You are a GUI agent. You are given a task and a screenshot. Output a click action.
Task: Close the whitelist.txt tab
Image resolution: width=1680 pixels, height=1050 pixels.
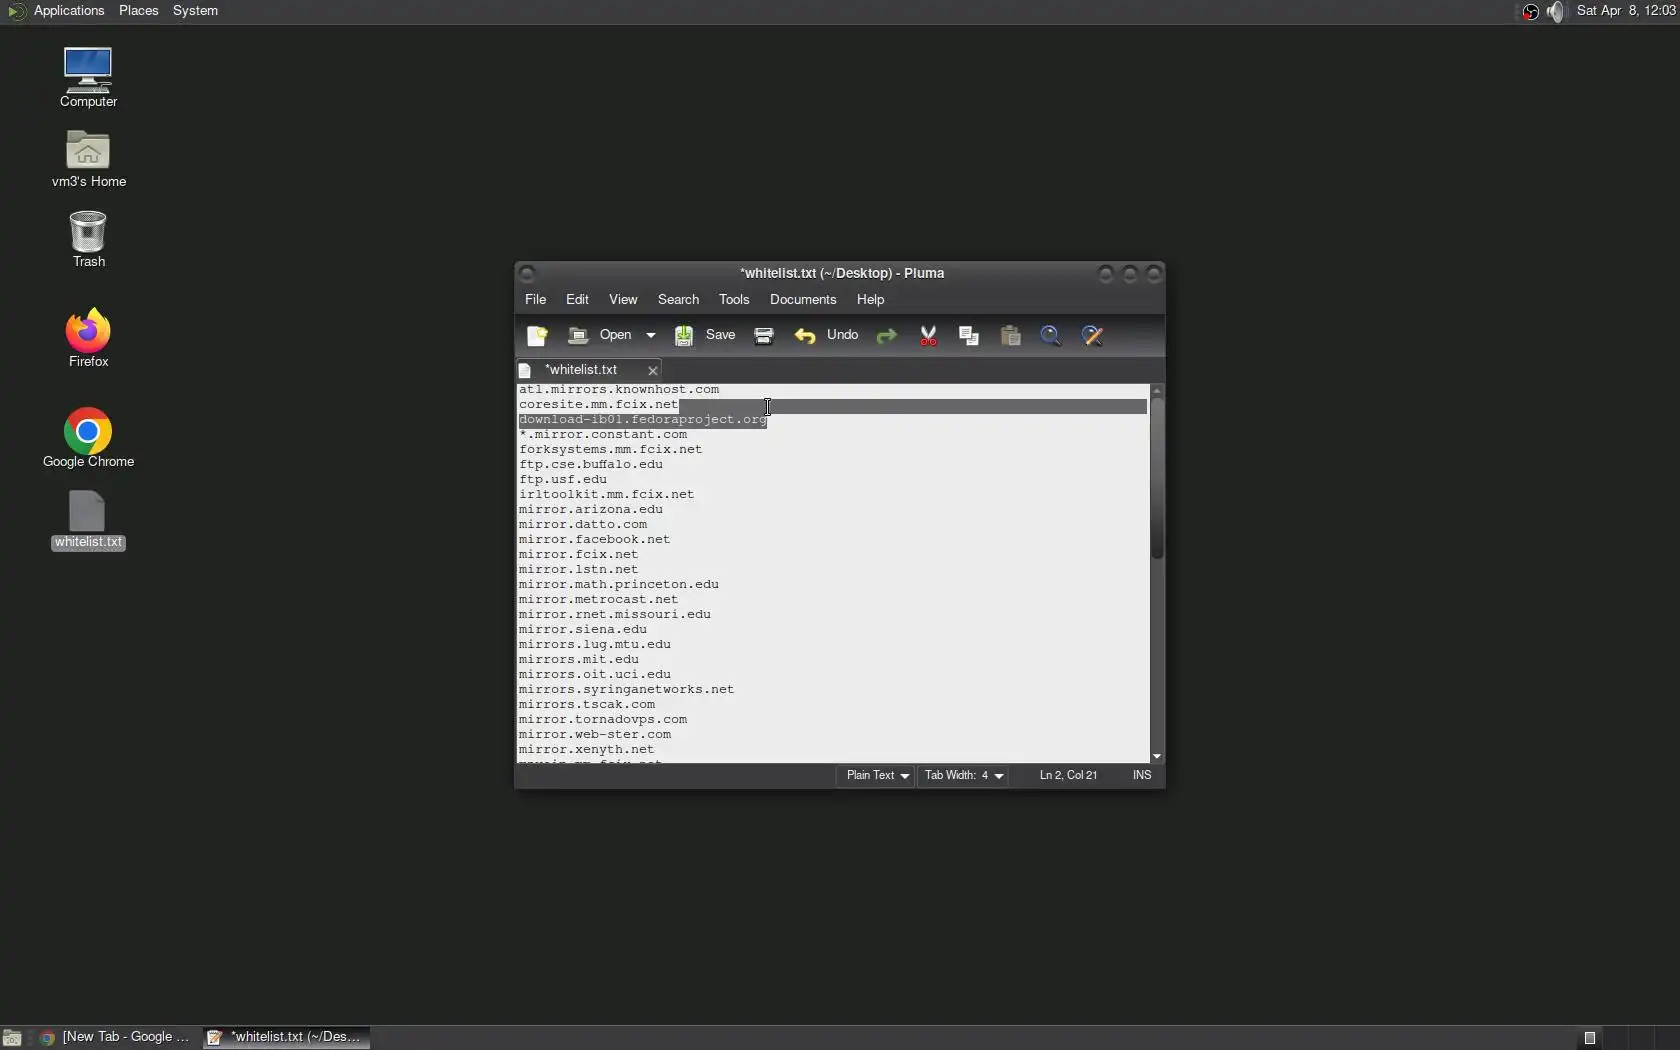653,371
